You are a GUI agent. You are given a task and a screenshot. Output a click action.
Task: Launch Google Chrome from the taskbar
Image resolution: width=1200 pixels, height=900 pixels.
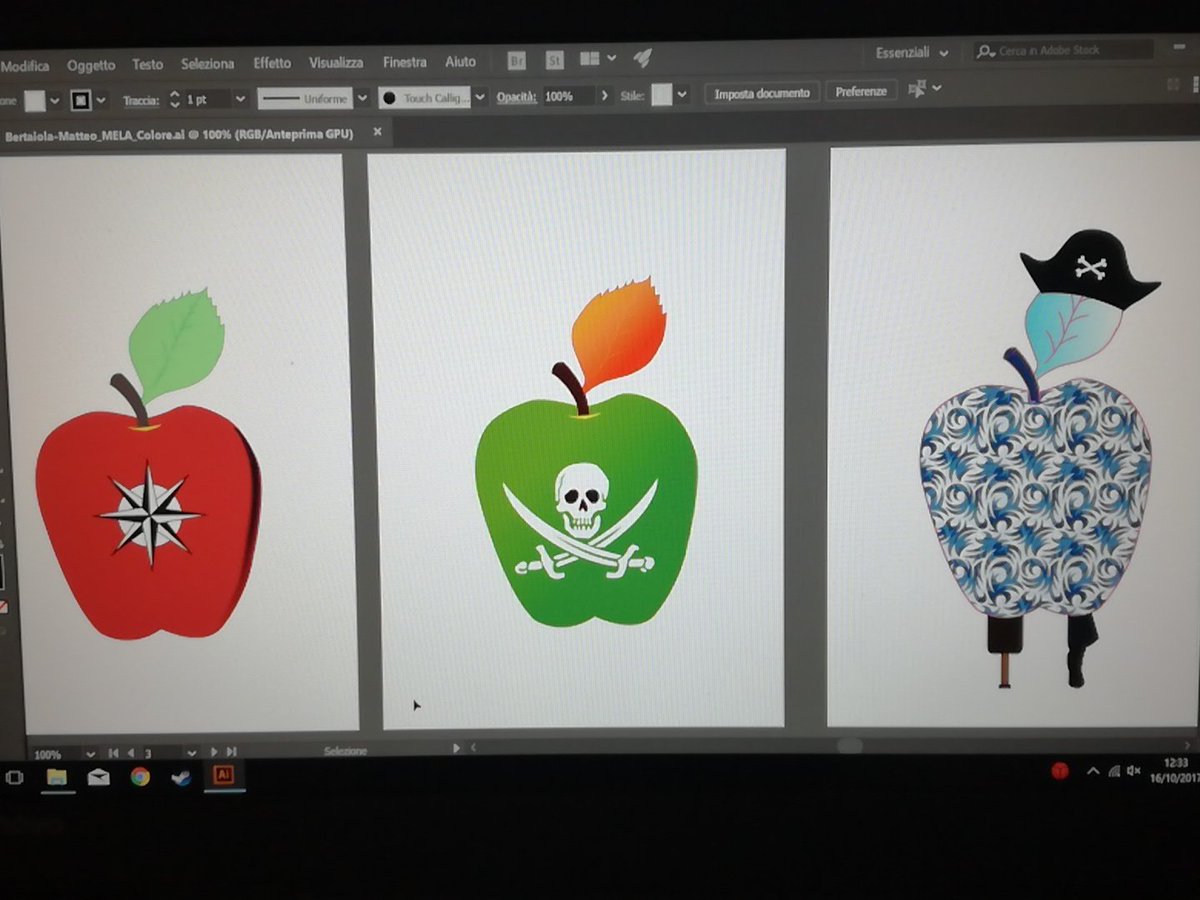click(x=140, y=776)
